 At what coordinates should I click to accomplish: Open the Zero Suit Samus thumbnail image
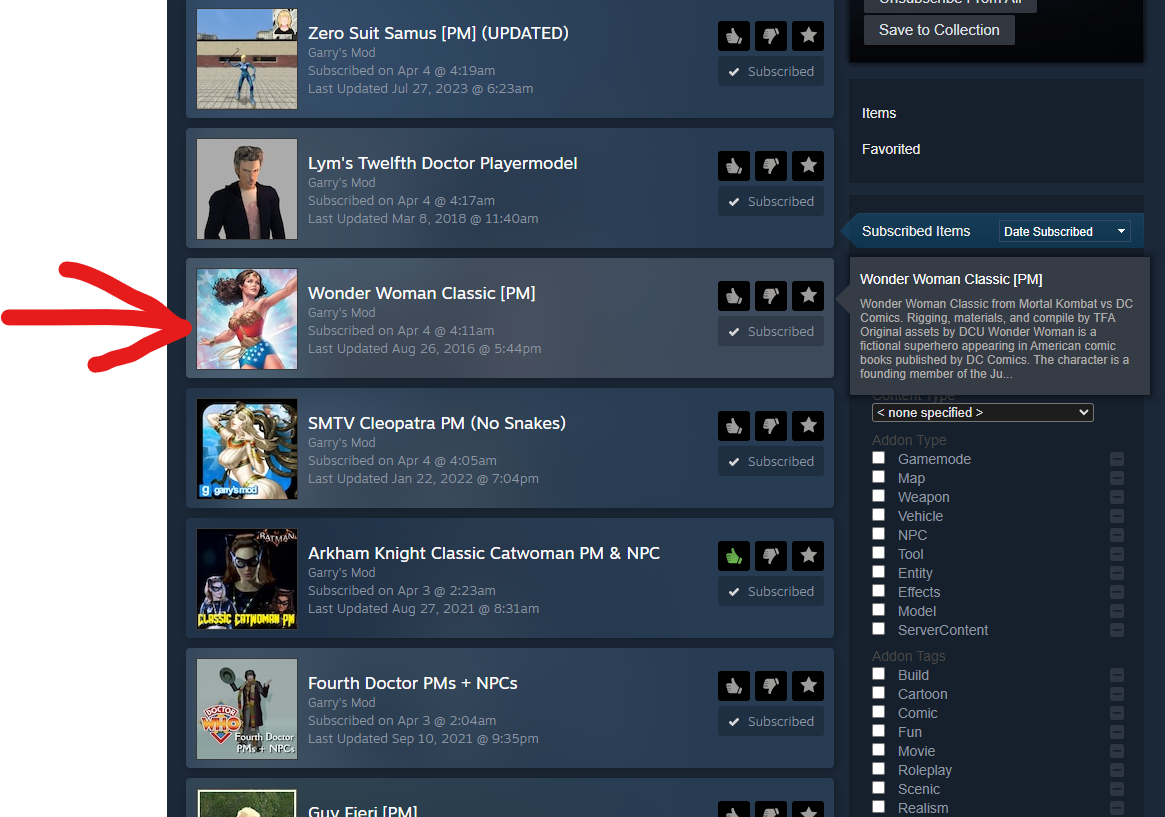point(247,59)
